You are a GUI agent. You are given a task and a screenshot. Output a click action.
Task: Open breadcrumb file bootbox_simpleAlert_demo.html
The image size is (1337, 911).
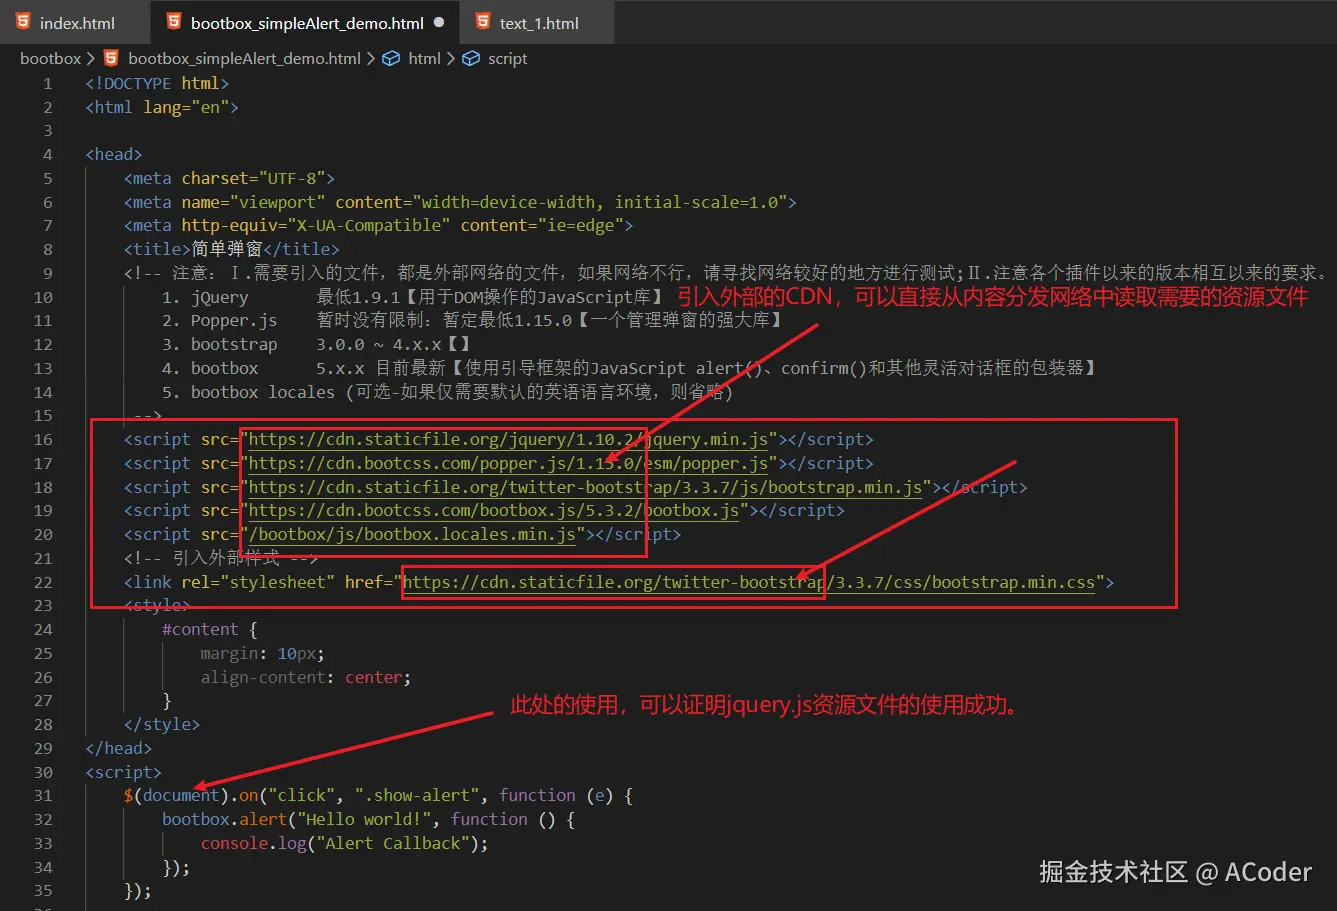pyautogui.click(x=244, y=58)
